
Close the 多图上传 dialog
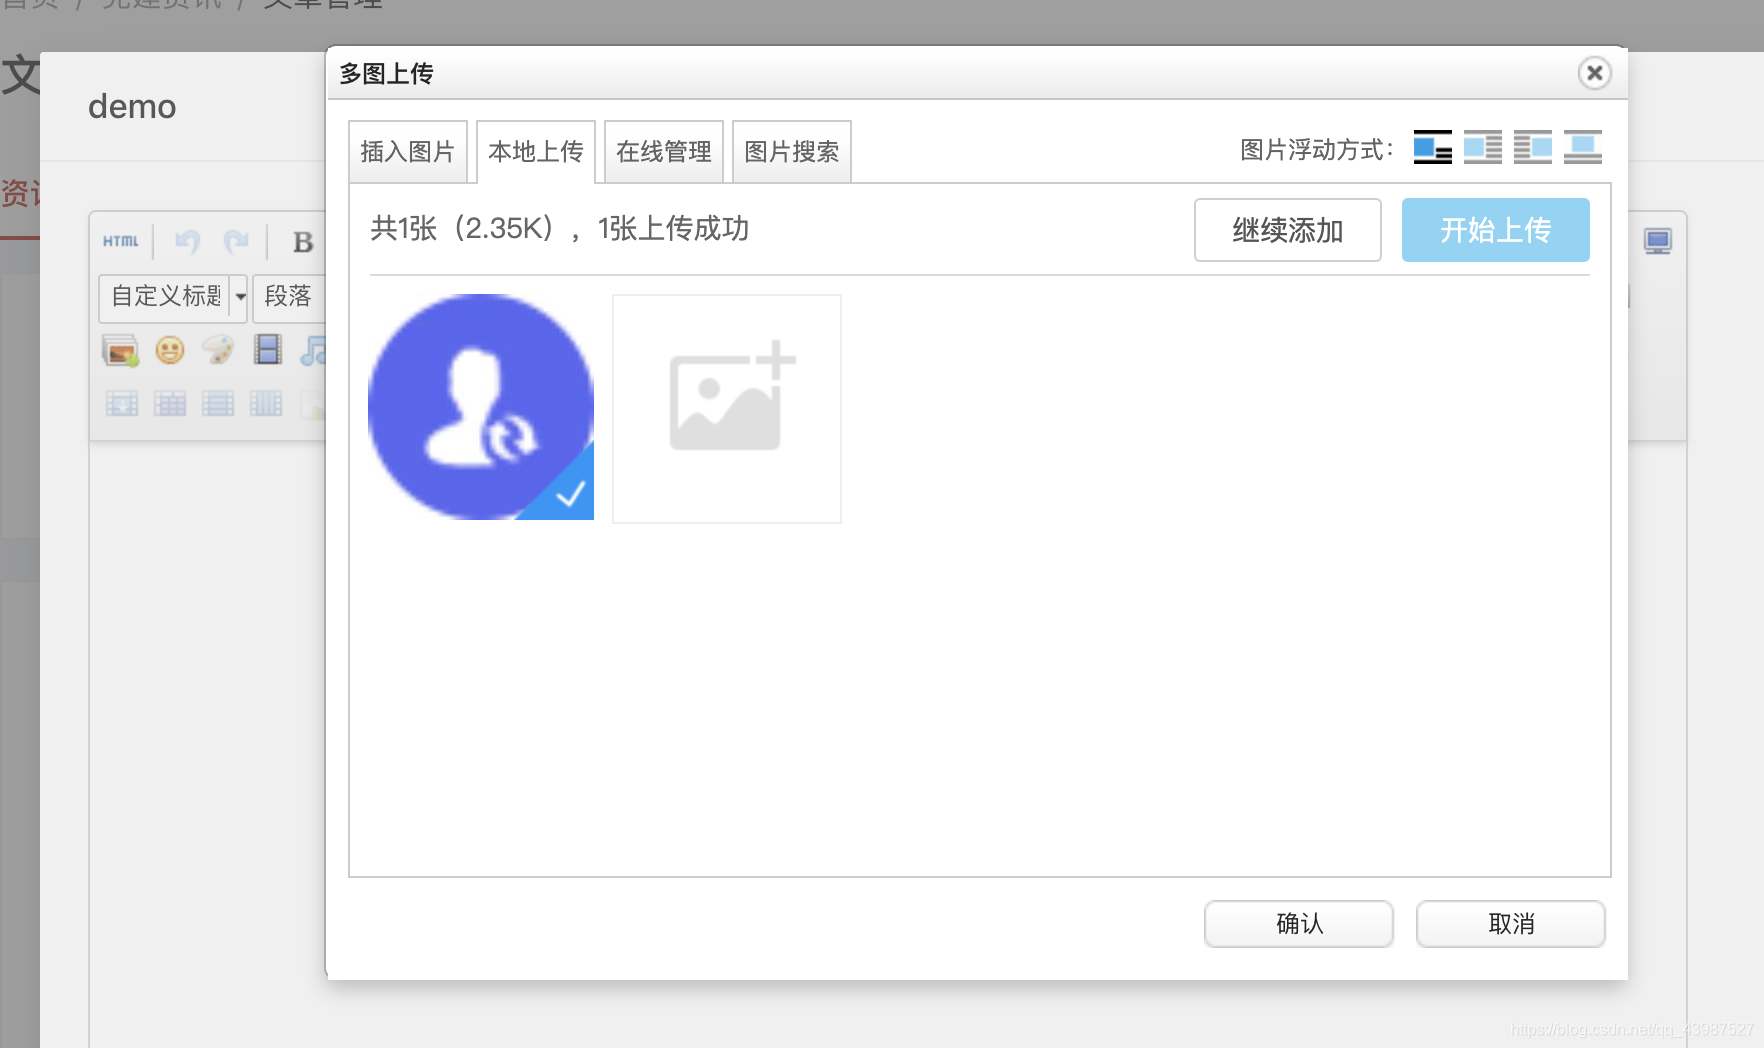coord(1595,73)
